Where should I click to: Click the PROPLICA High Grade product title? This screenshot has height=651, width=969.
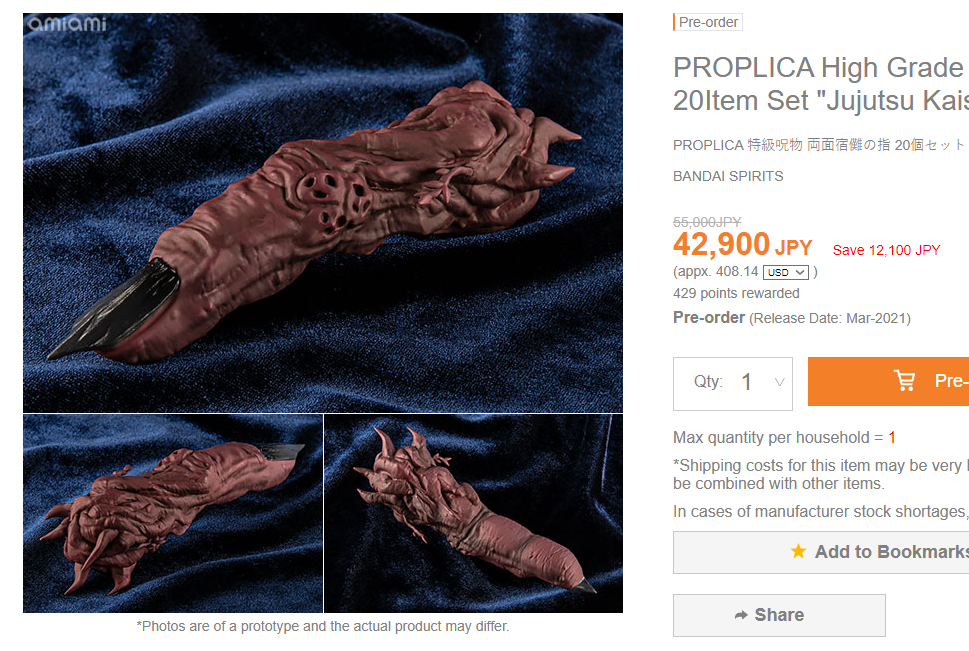click(821, 84)
